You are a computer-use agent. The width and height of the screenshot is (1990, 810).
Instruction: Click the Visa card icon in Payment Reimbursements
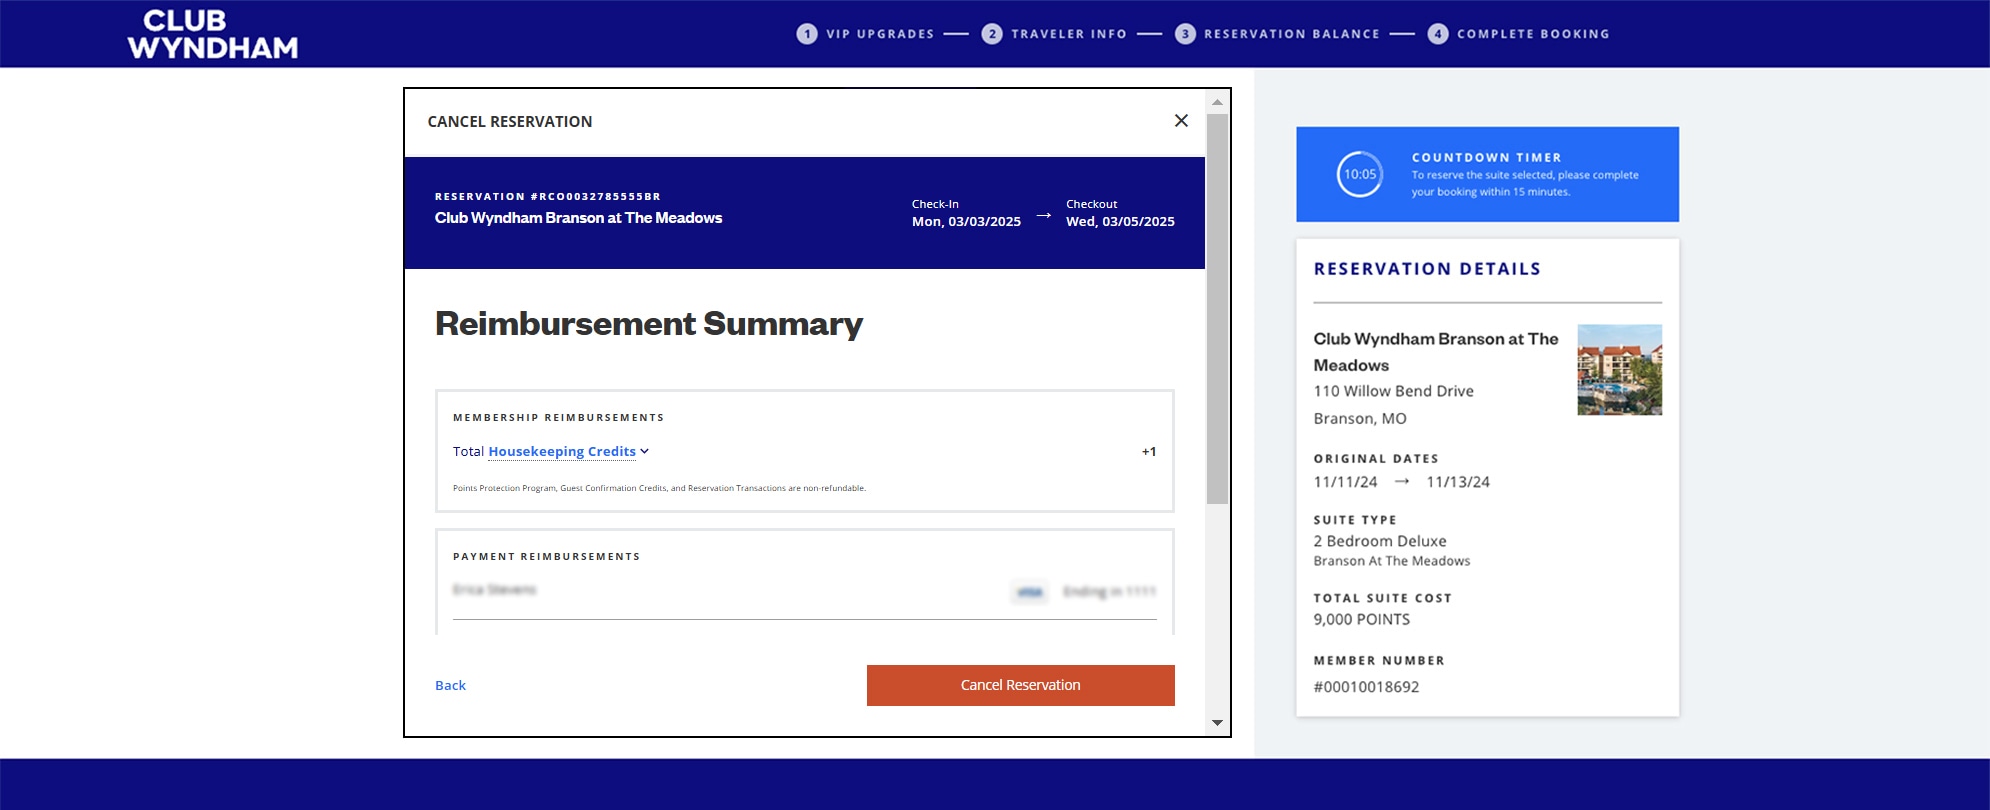tap(1029, 592)
